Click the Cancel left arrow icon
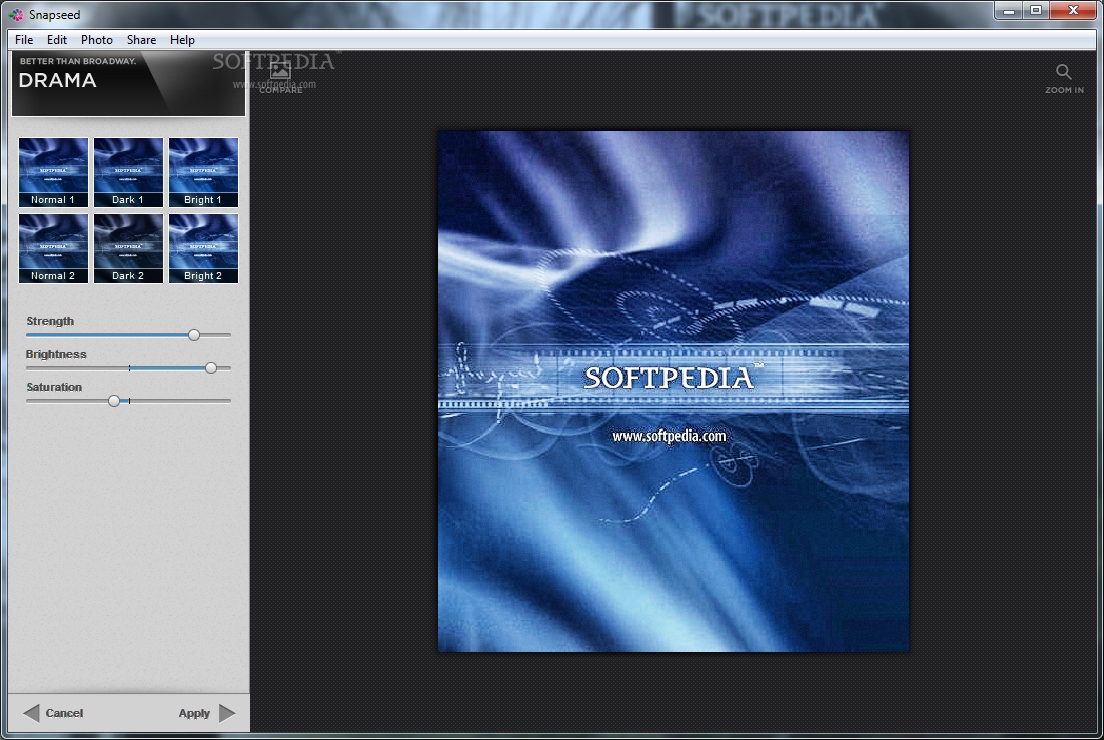Viewport: 1104px width, 740px height. [31, 713]
